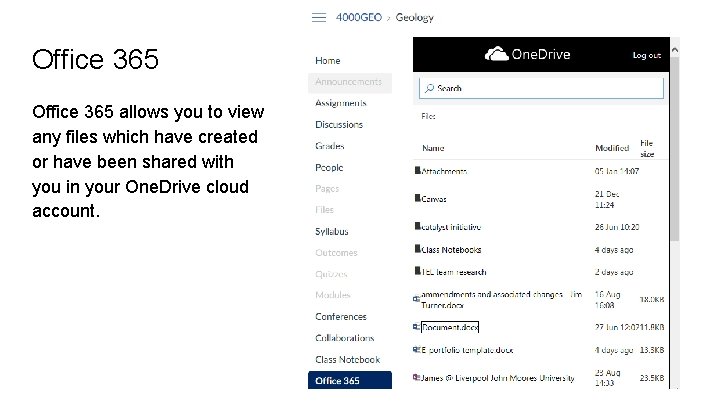Open Outcomes in course menu
The height and width of the screenshot is (405, 720).
point(336,253)
